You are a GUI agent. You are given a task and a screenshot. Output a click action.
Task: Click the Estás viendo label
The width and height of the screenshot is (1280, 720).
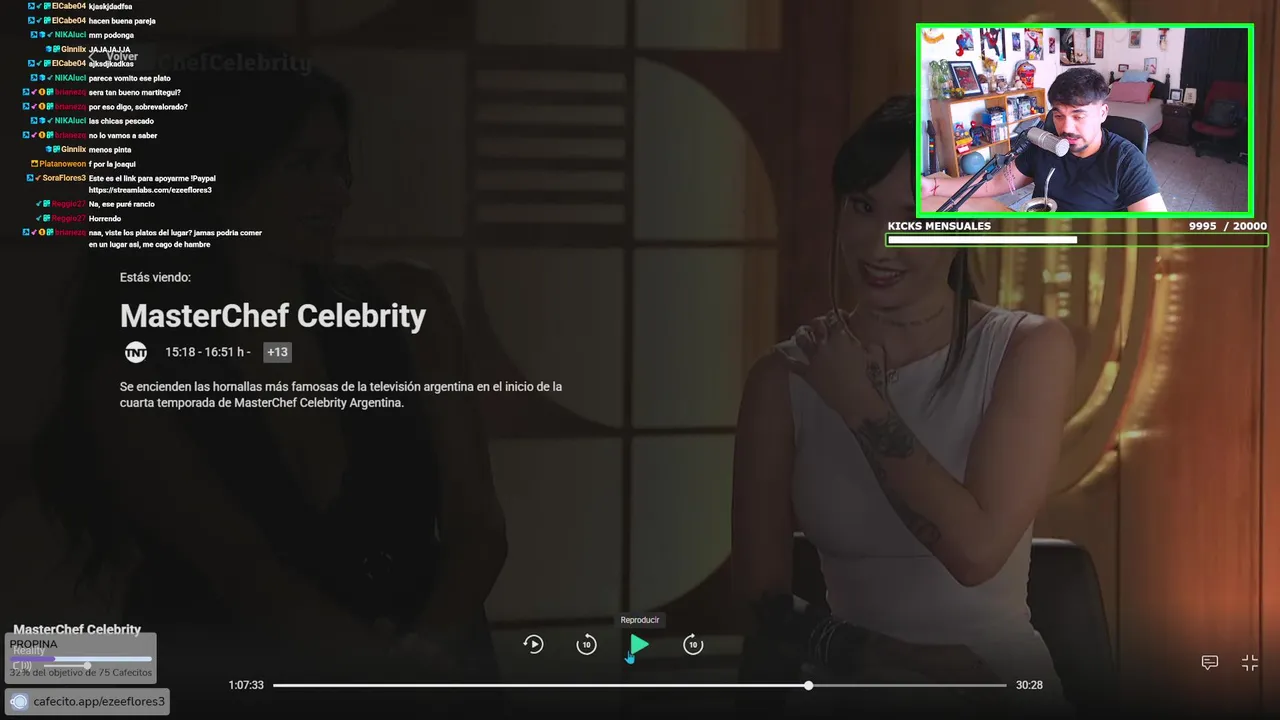155,277
